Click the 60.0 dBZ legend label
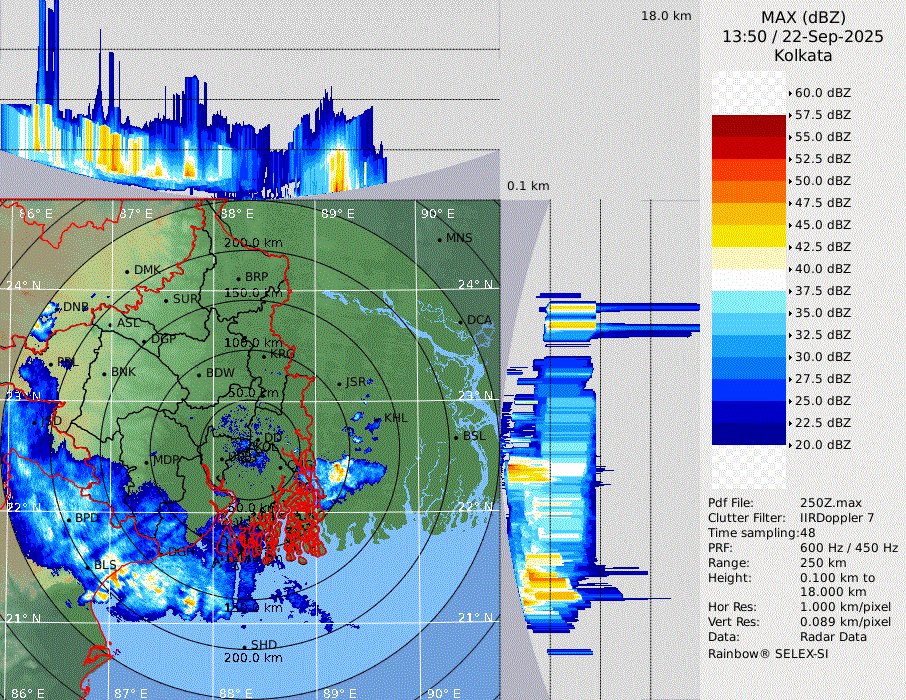This screenshot has width=906, height=700. point(822,93)
